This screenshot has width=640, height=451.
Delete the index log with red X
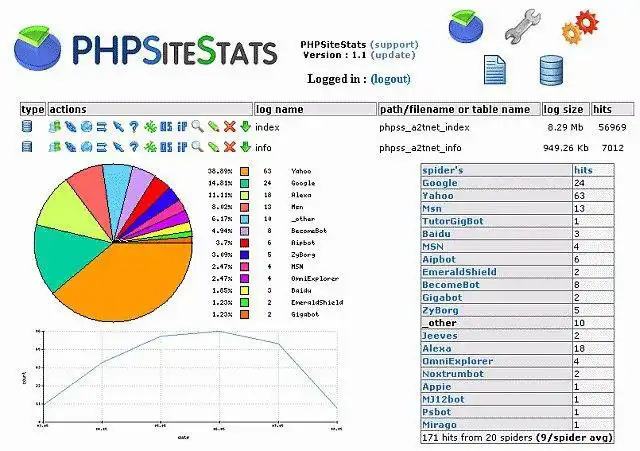(230, 127)
